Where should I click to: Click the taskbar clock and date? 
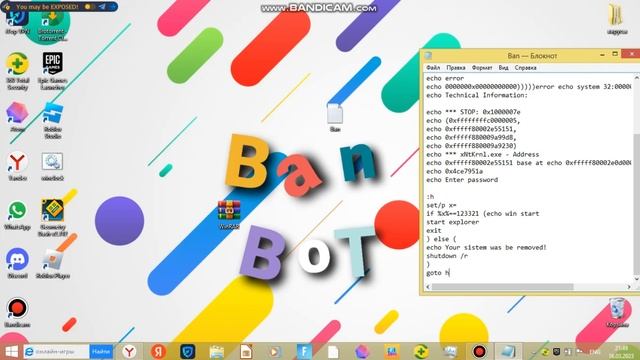(x=621, y=351)
